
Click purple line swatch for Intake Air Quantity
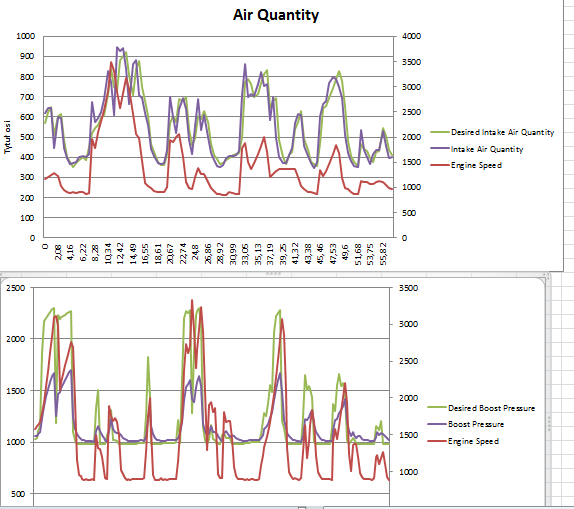click(440, 148)
